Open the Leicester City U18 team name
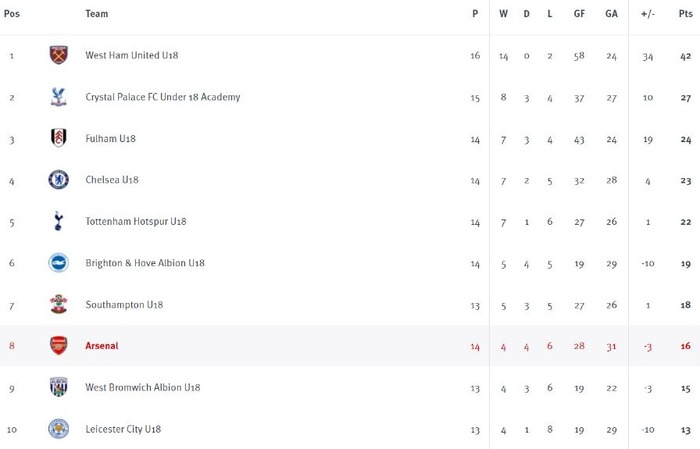Viewport: 700px width, 449px height. point(123,429)
